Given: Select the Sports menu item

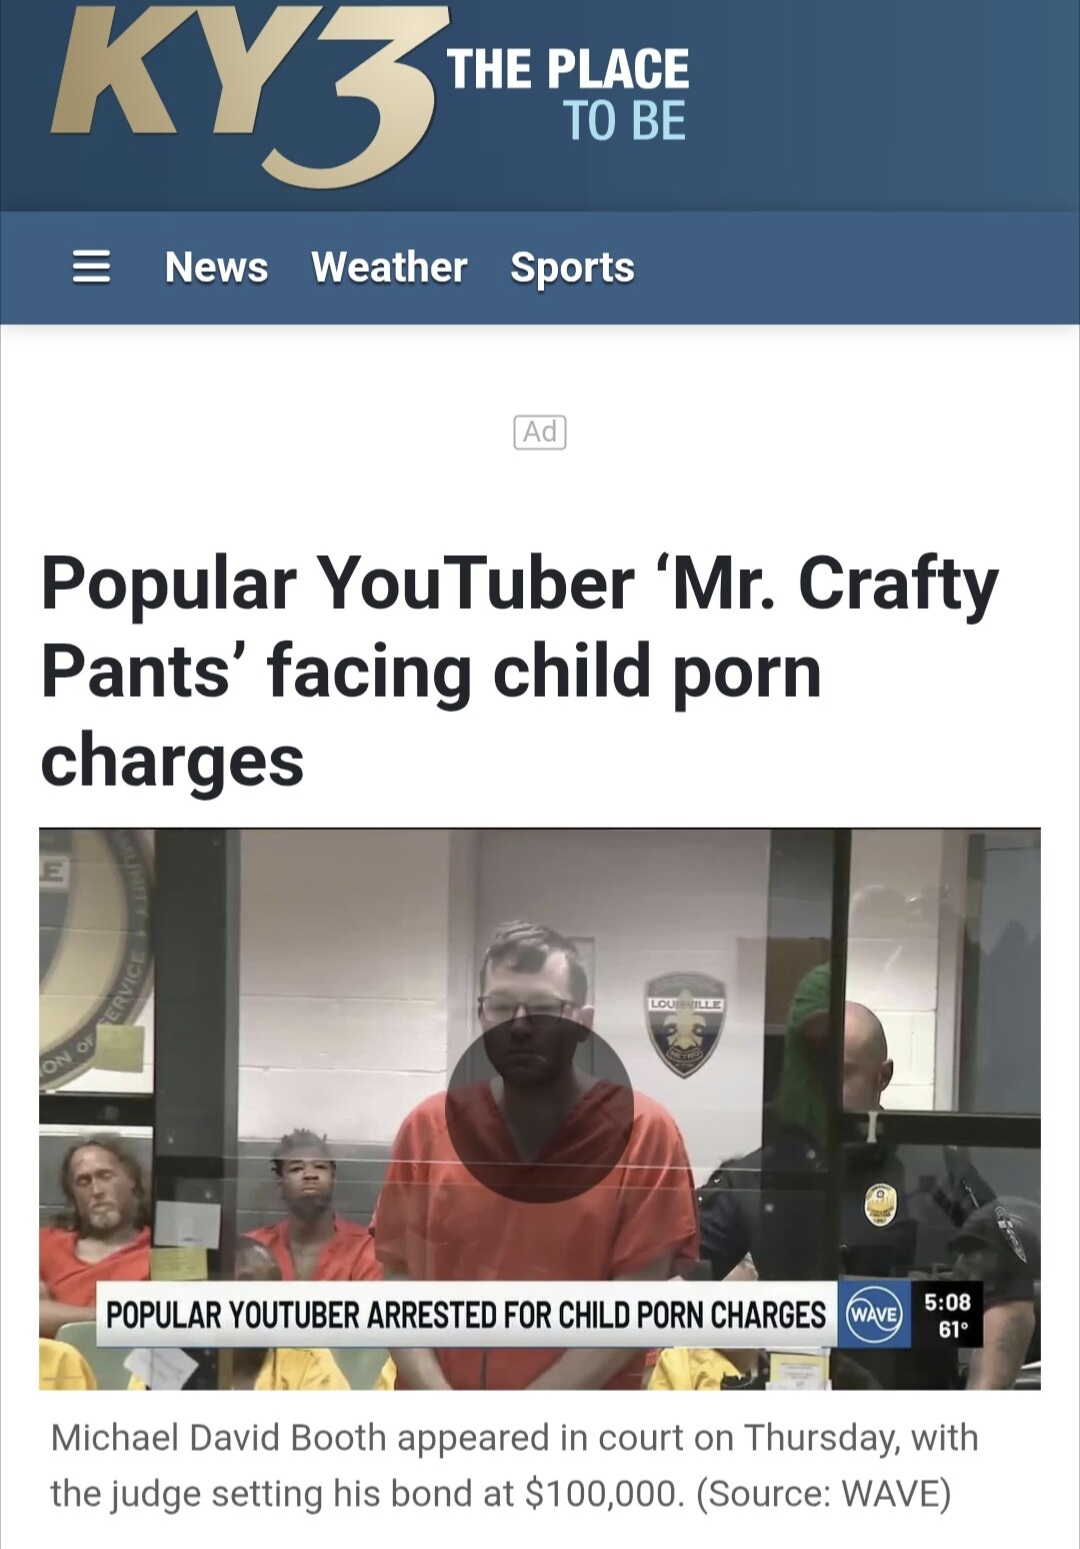Looking at the screenshot, I should [x=572, y=267].
